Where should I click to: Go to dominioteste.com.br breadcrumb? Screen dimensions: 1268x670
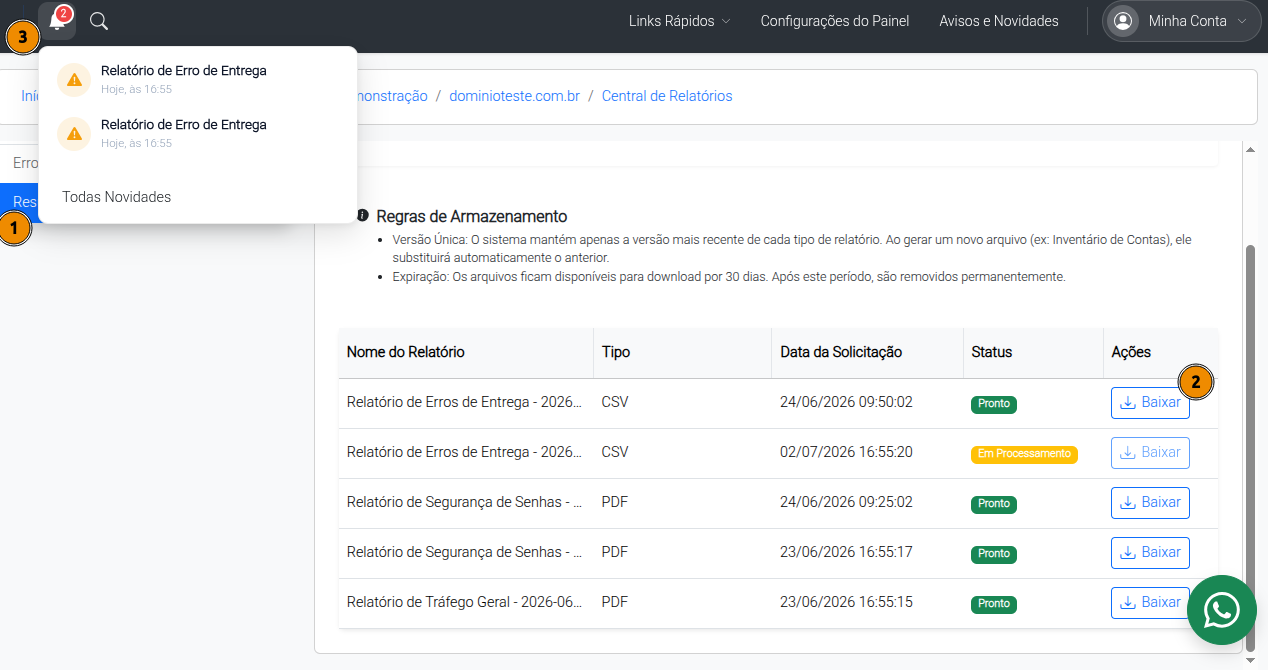pos(515,96)
